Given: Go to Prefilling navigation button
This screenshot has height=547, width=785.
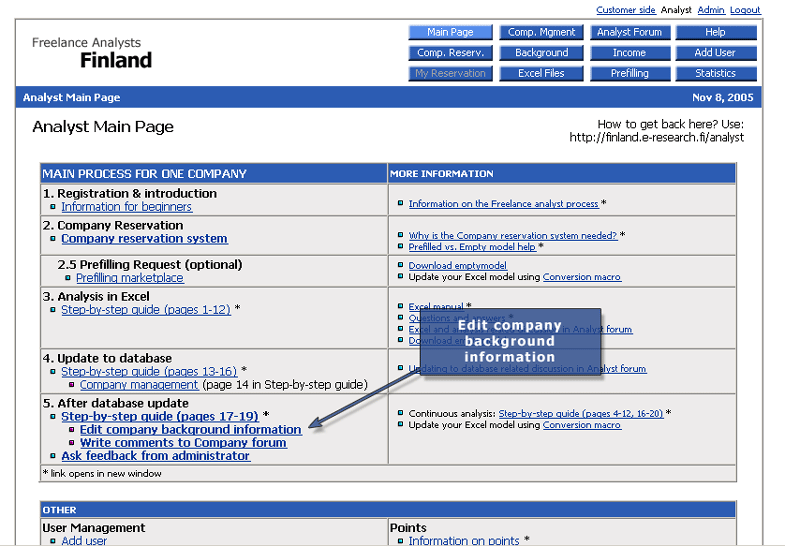Looking at the screenshot, I should (x=629, y=74).
